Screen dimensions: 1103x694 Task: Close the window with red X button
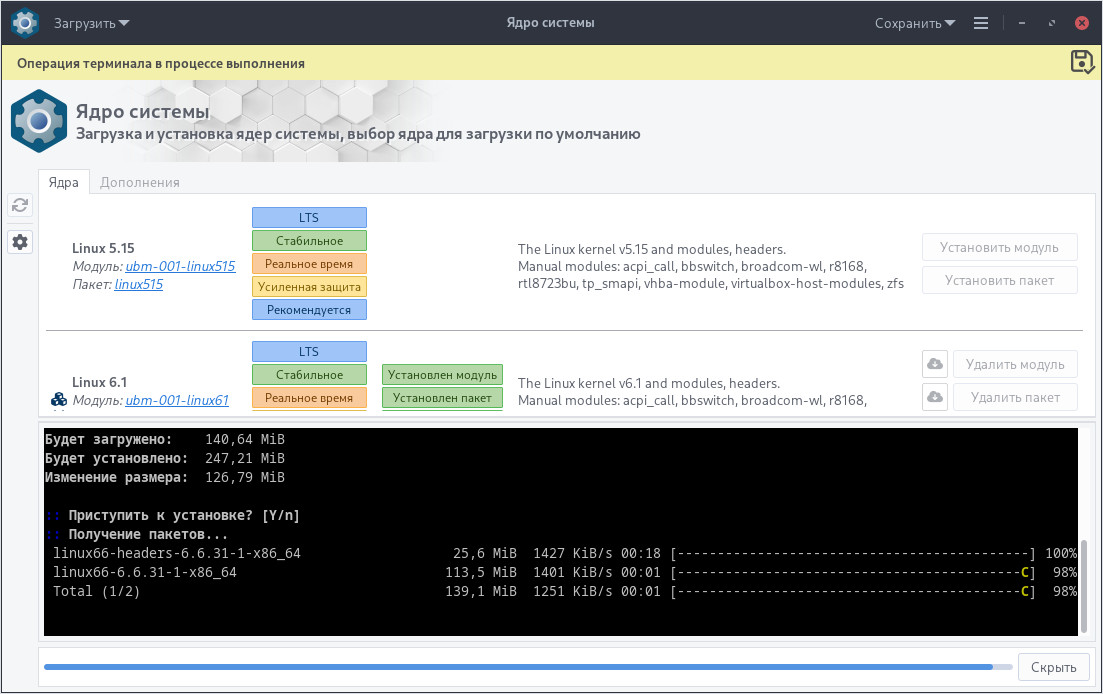click(x=1082, y=23)
